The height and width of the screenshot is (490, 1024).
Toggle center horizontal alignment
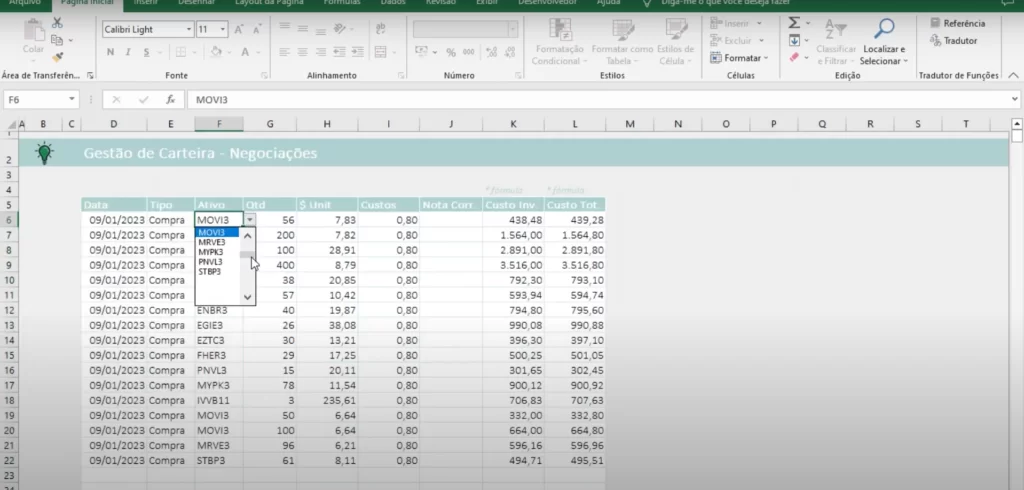302,52
